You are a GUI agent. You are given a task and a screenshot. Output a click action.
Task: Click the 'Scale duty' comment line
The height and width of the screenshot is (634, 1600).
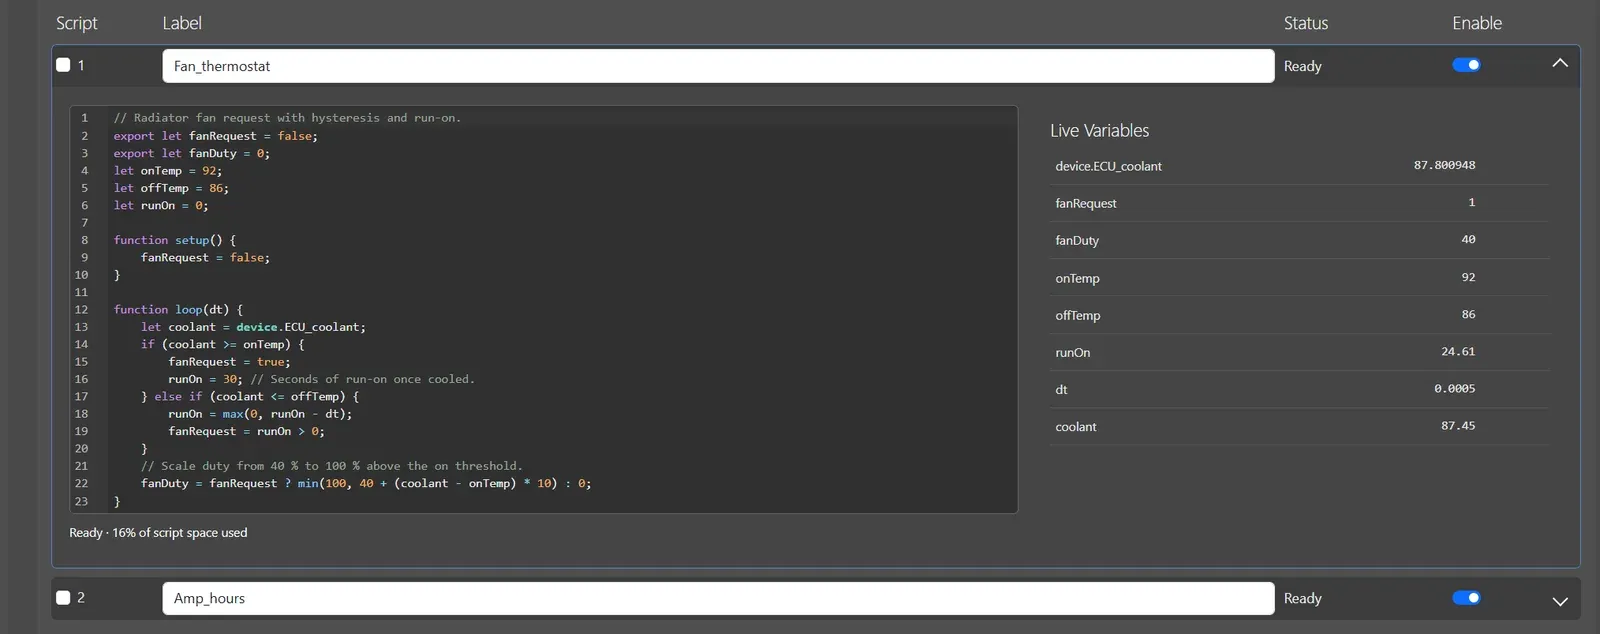[331, 466]
